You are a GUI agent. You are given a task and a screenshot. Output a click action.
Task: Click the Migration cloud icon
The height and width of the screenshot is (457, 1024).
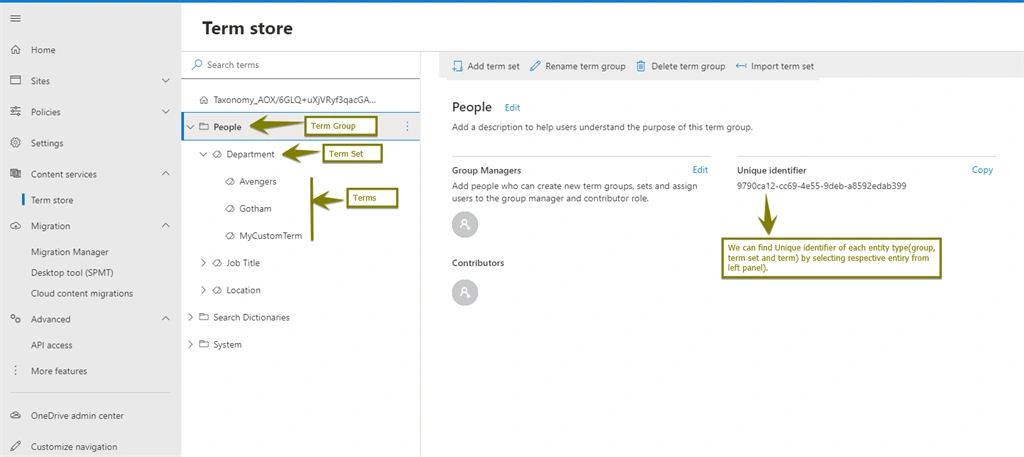pyautogui.click(x=16, y=226)
